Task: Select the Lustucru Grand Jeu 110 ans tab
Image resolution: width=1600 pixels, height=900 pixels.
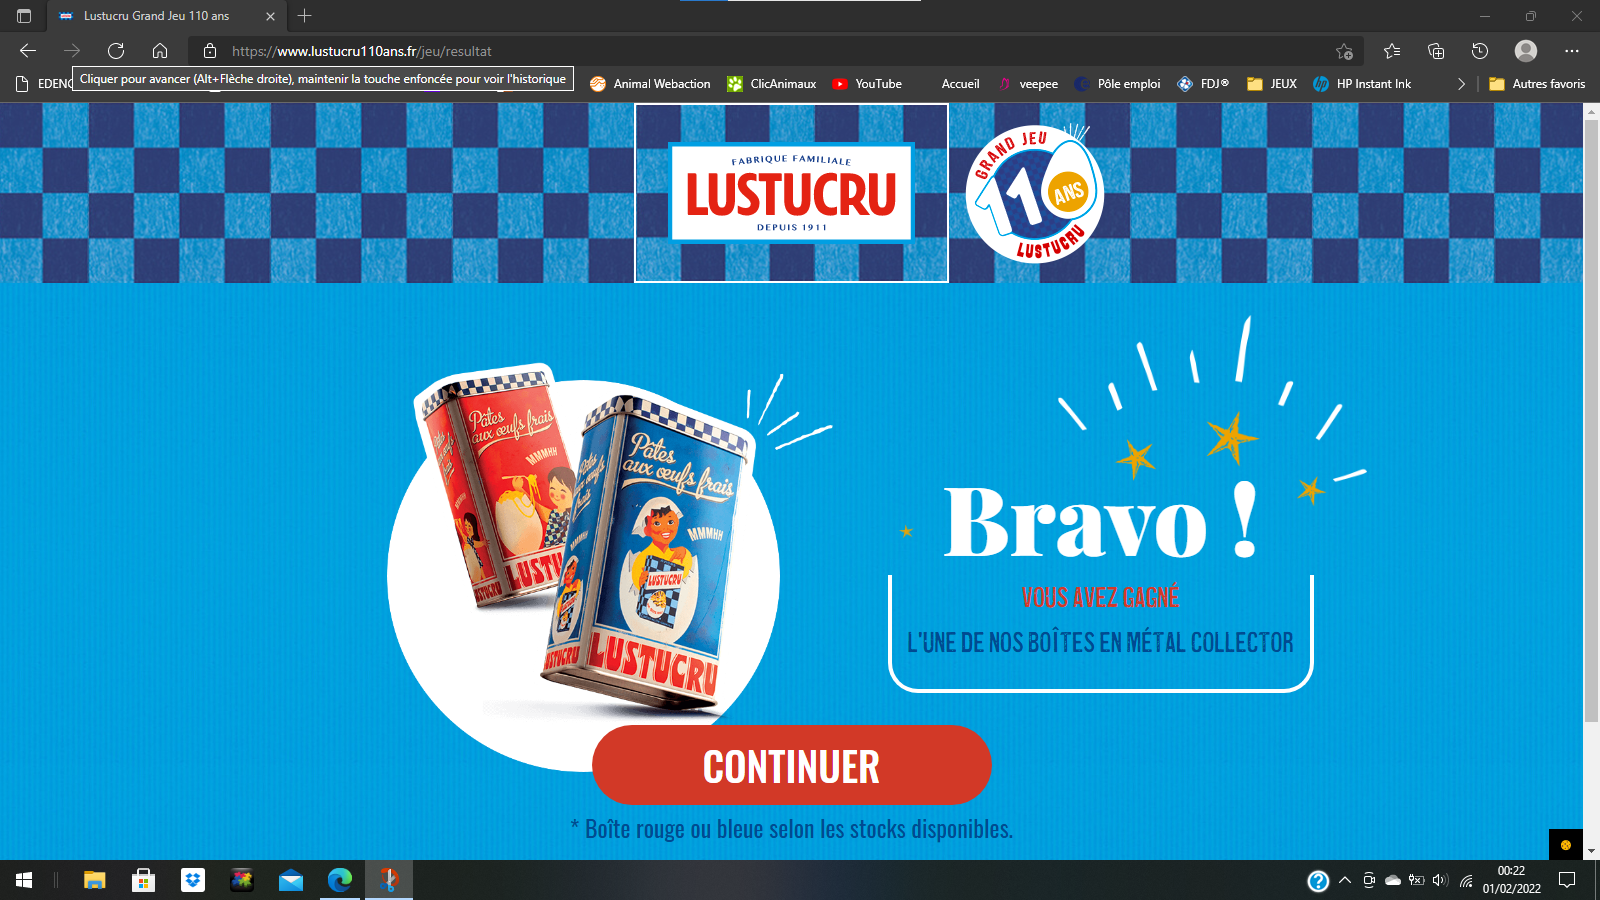Action: (x=156, y=16)
